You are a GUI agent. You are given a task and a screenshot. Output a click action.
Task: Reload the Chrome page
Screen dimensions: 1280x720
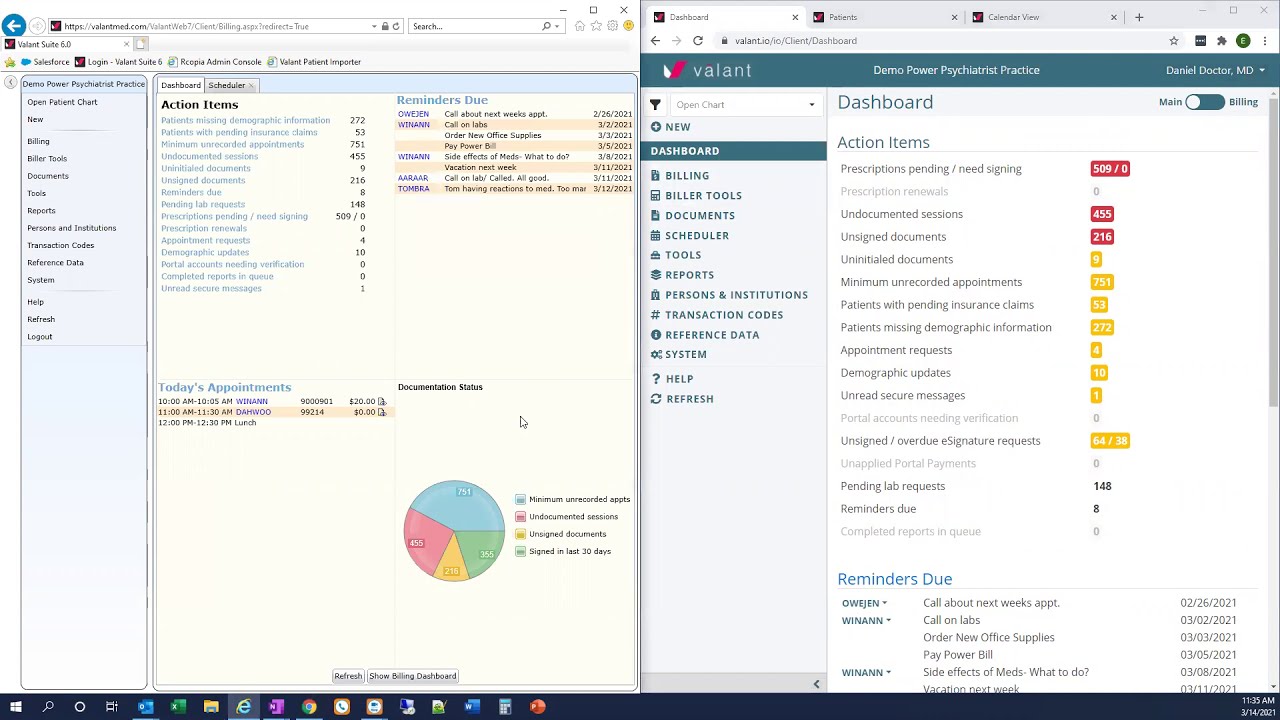coord(698,41)
